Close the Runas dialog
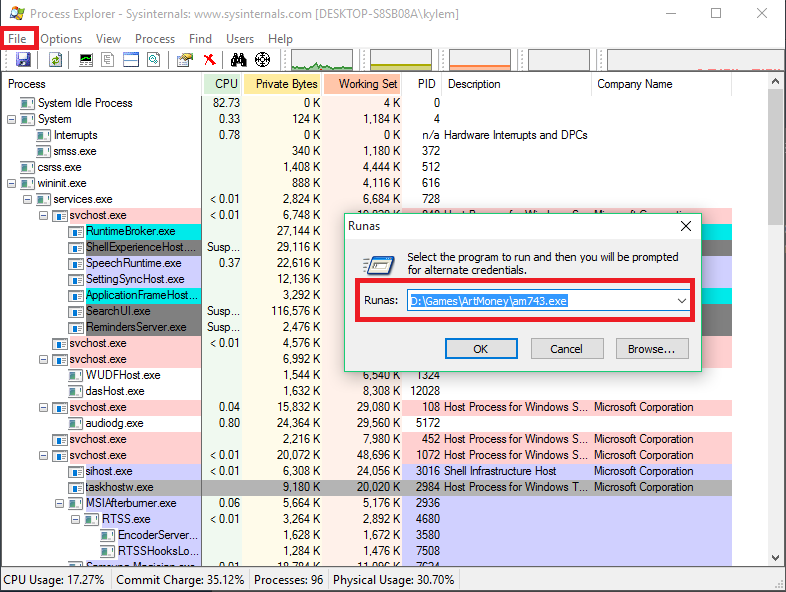The height and width of the screenshot is (592, 786). click(x=686, y=226)
